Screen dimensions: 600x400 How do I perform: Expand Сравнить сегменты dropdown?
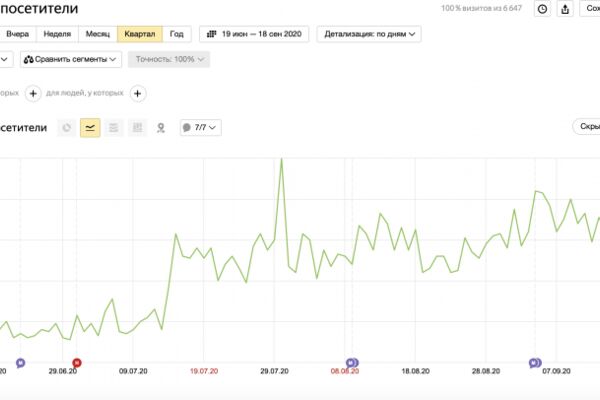pyautogui.click(x=71, y=59)
